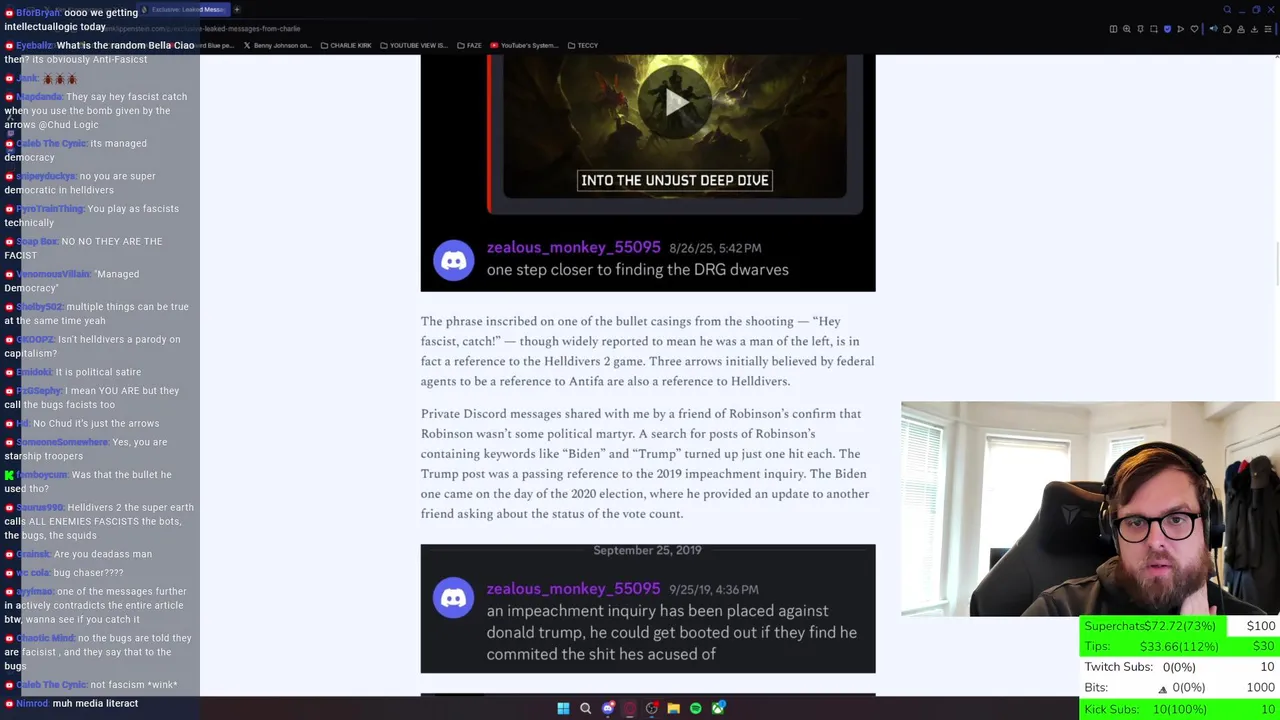This screenshot has height=720, width=1280.
Task: Open the split screen view icon
Action: (x=1113, y=29)
